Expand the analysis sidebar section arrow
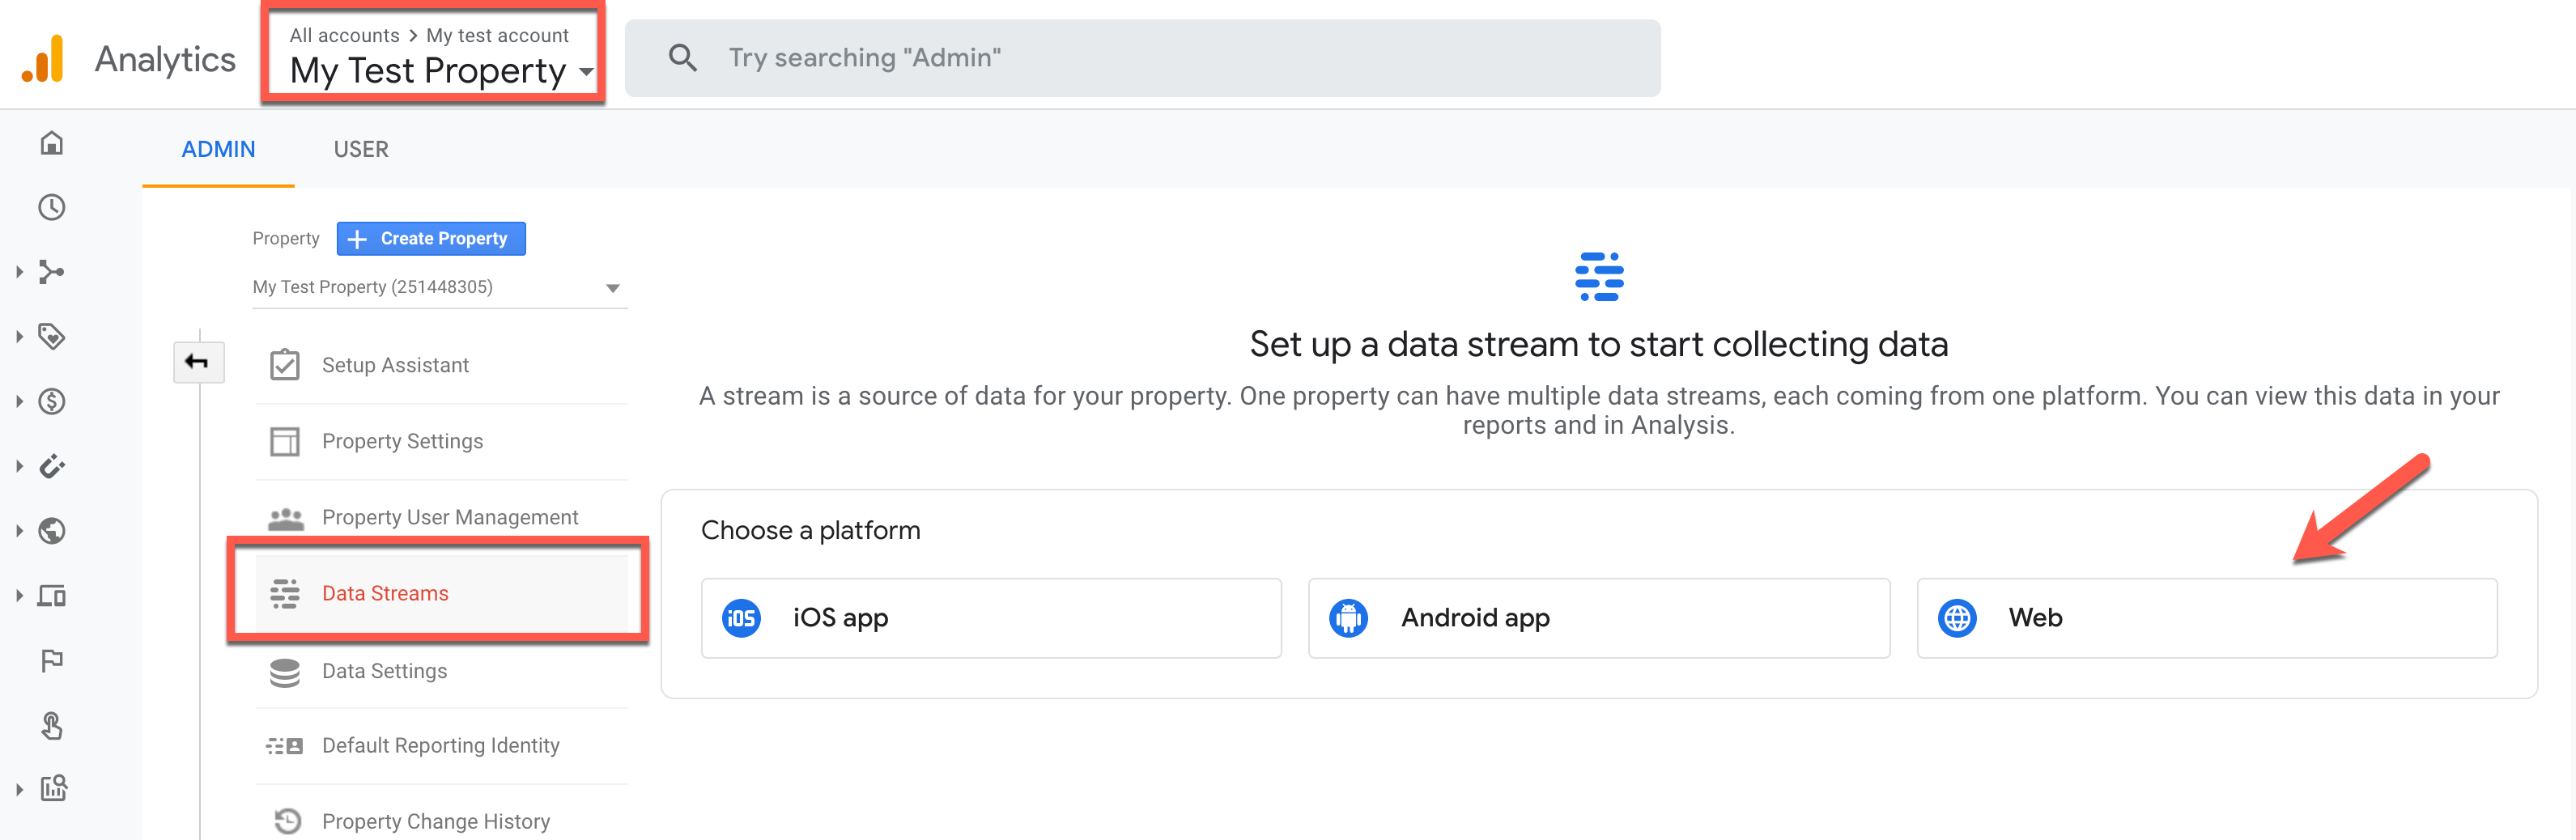 point(19,789)
